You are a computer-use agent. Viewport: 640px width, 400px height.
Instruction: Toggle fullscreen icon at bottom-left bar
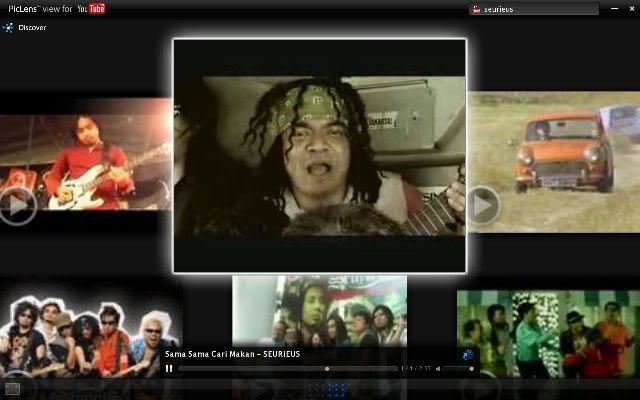tap(12, 389)
